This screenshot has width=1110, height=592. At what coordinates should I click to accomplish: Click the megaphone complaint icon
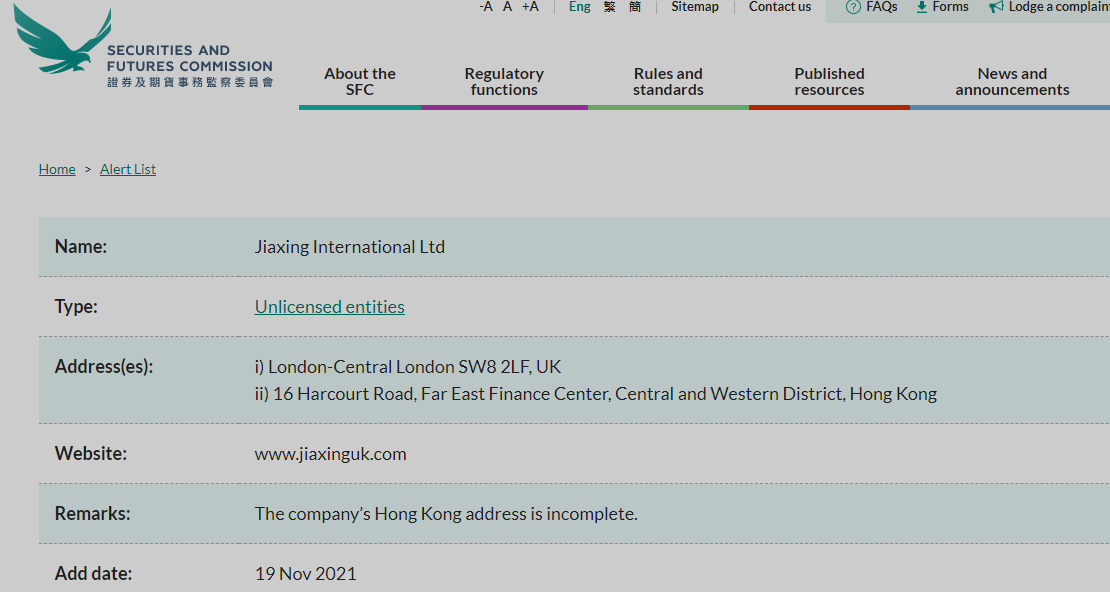996,7
